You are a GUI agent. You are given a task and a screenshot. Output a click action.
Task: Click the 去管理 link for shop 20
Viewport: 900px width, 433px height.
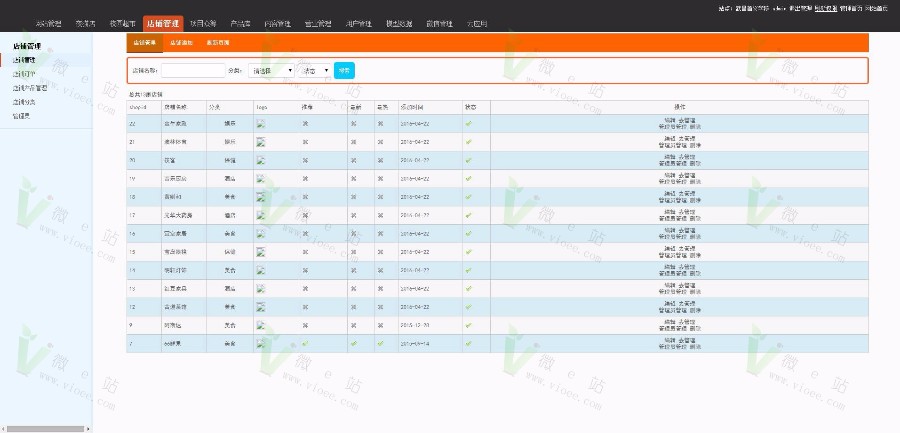click(687, 157)
